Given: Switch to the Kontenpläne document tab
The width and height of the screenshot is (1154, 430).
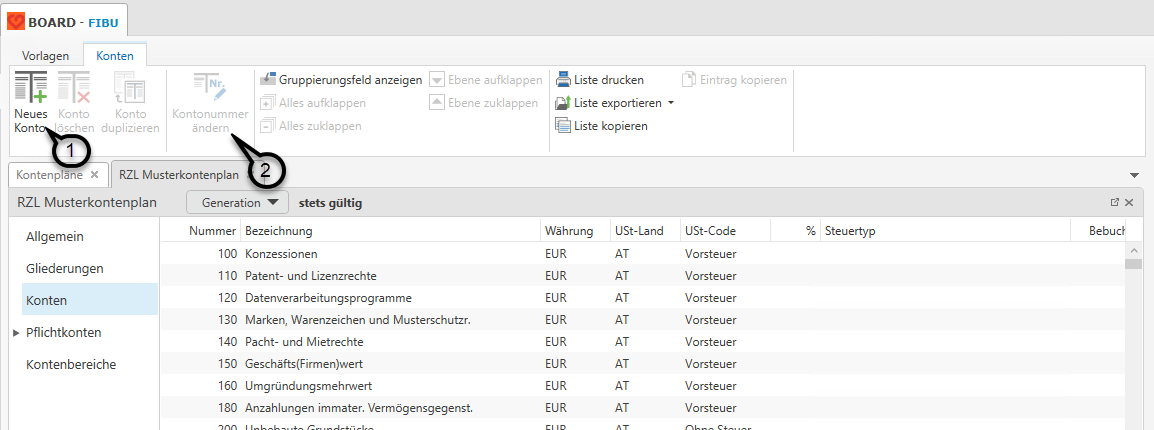Looking at the screenshot, I should point(50,174).
